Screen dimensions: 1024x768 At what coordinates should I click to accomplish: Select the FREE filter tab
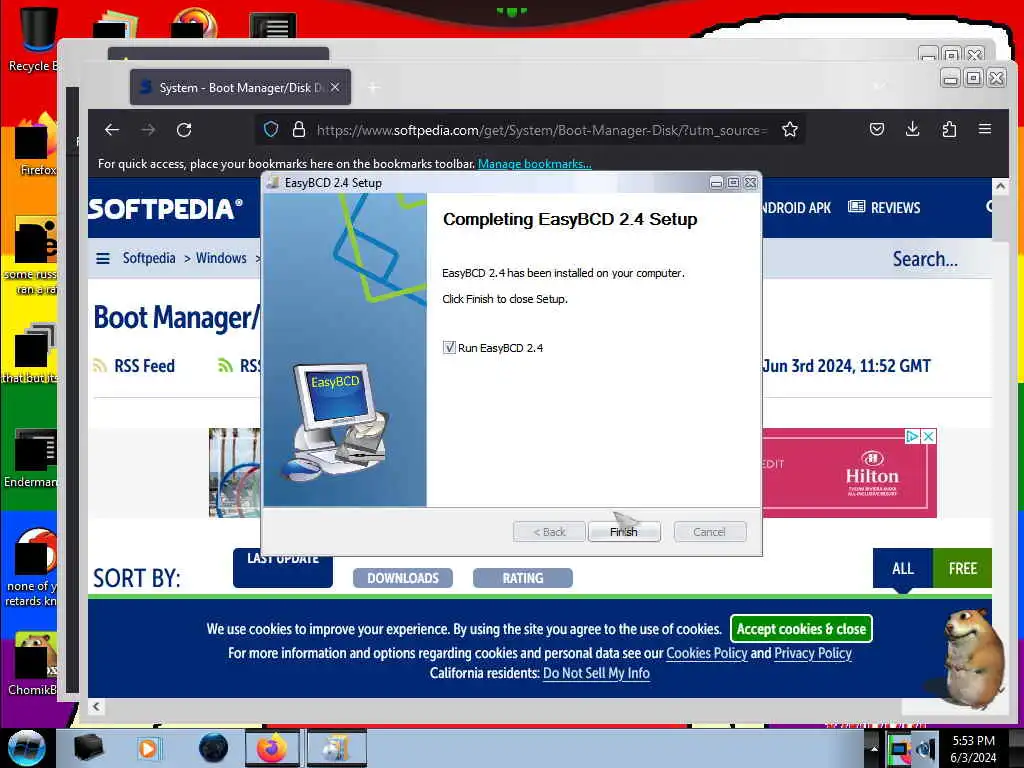point(963,569)
